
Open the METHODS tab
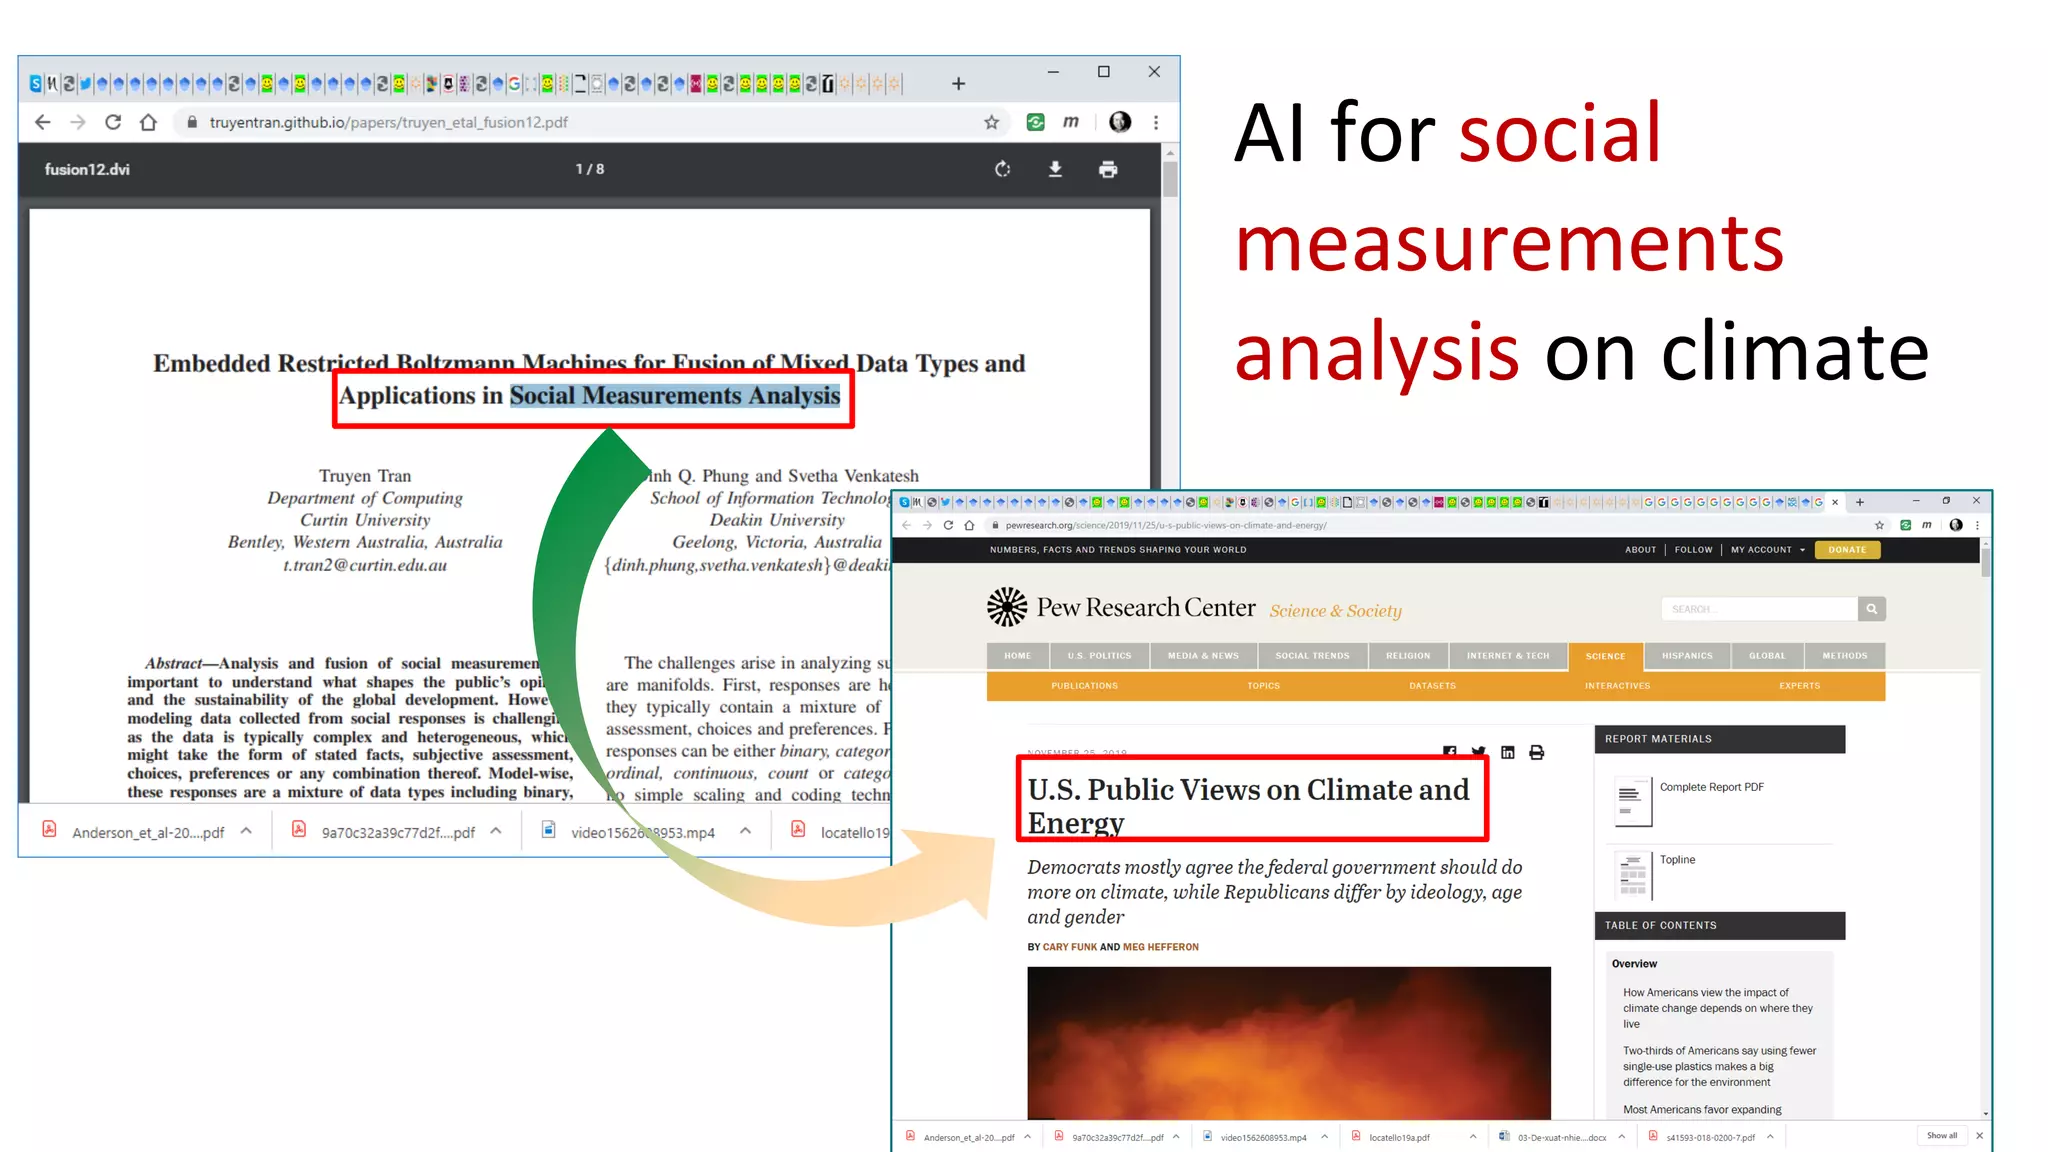(1845, 656)
